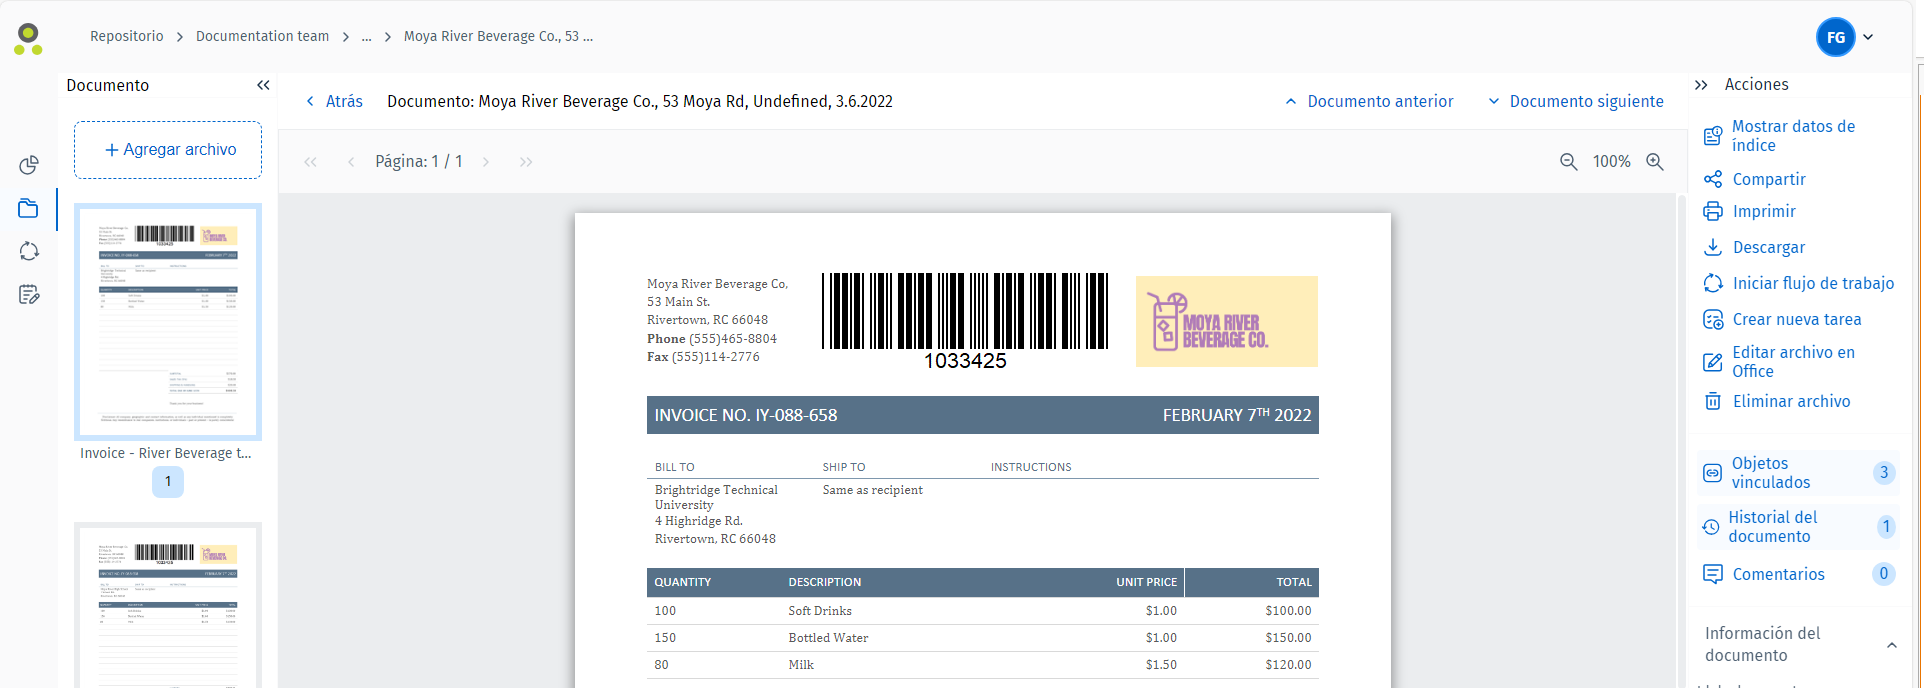Click the Comentarios speech bubble icon
The width and height of the screenshot is (1924, 688).
pyautogui.click(x=1713, y=574)
